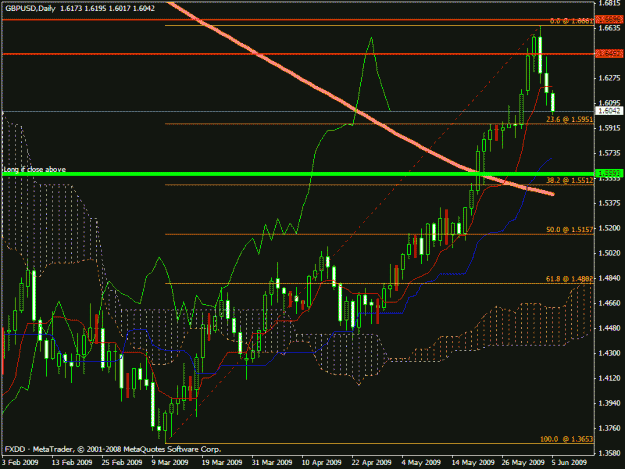Click the 1.5020 price axis label
625x469 pixels.
(609, 253)
